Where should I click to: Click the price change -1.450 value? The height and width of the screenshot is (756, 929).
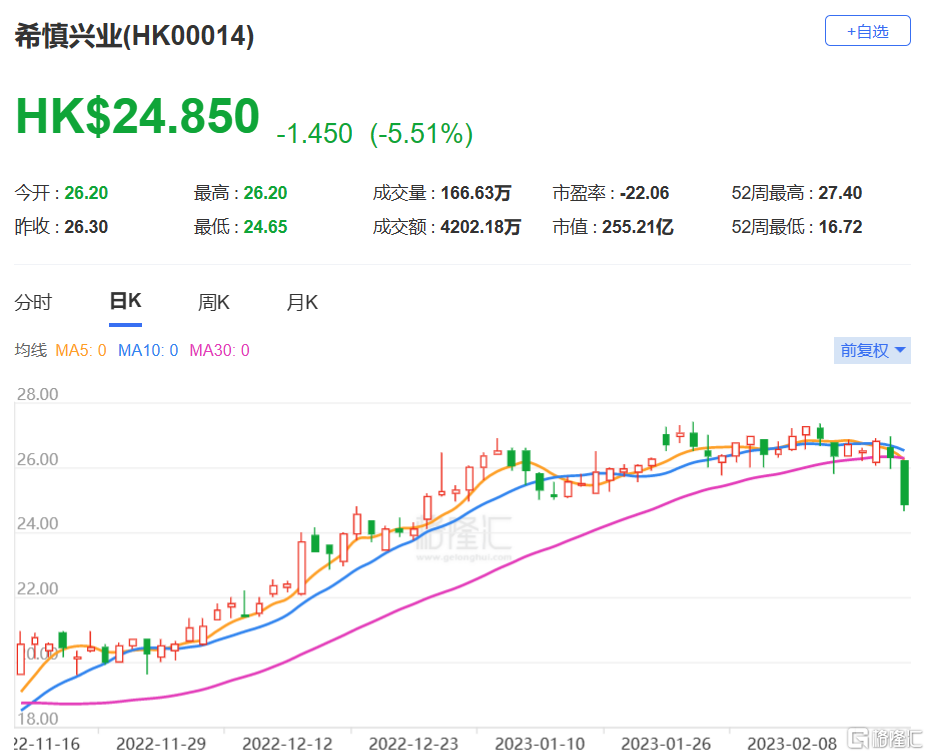(315, 134)
